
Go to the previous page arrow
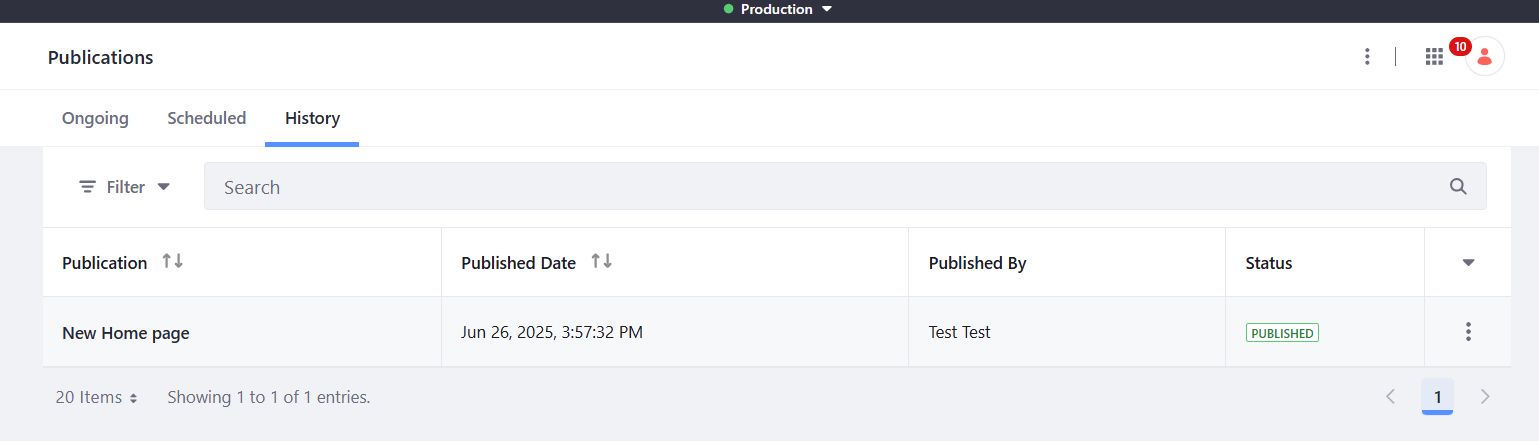[x=1390, y=397]
